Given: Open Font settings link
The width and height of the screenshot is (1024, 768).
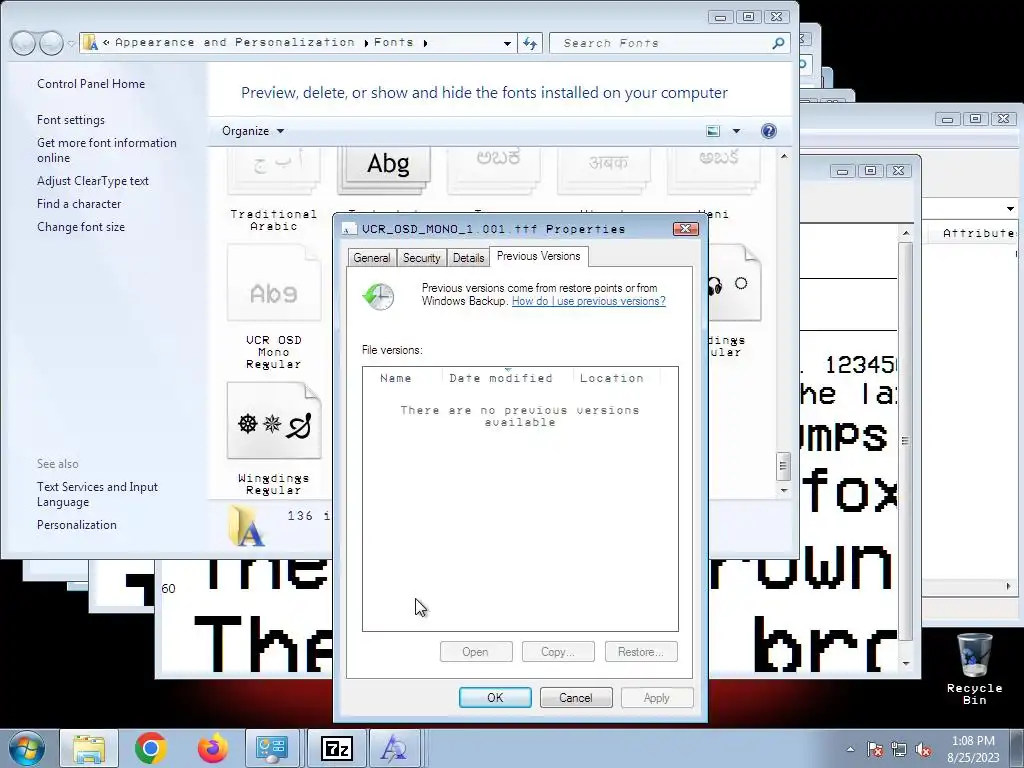Looking at the screenshot, I should point(71,120).
